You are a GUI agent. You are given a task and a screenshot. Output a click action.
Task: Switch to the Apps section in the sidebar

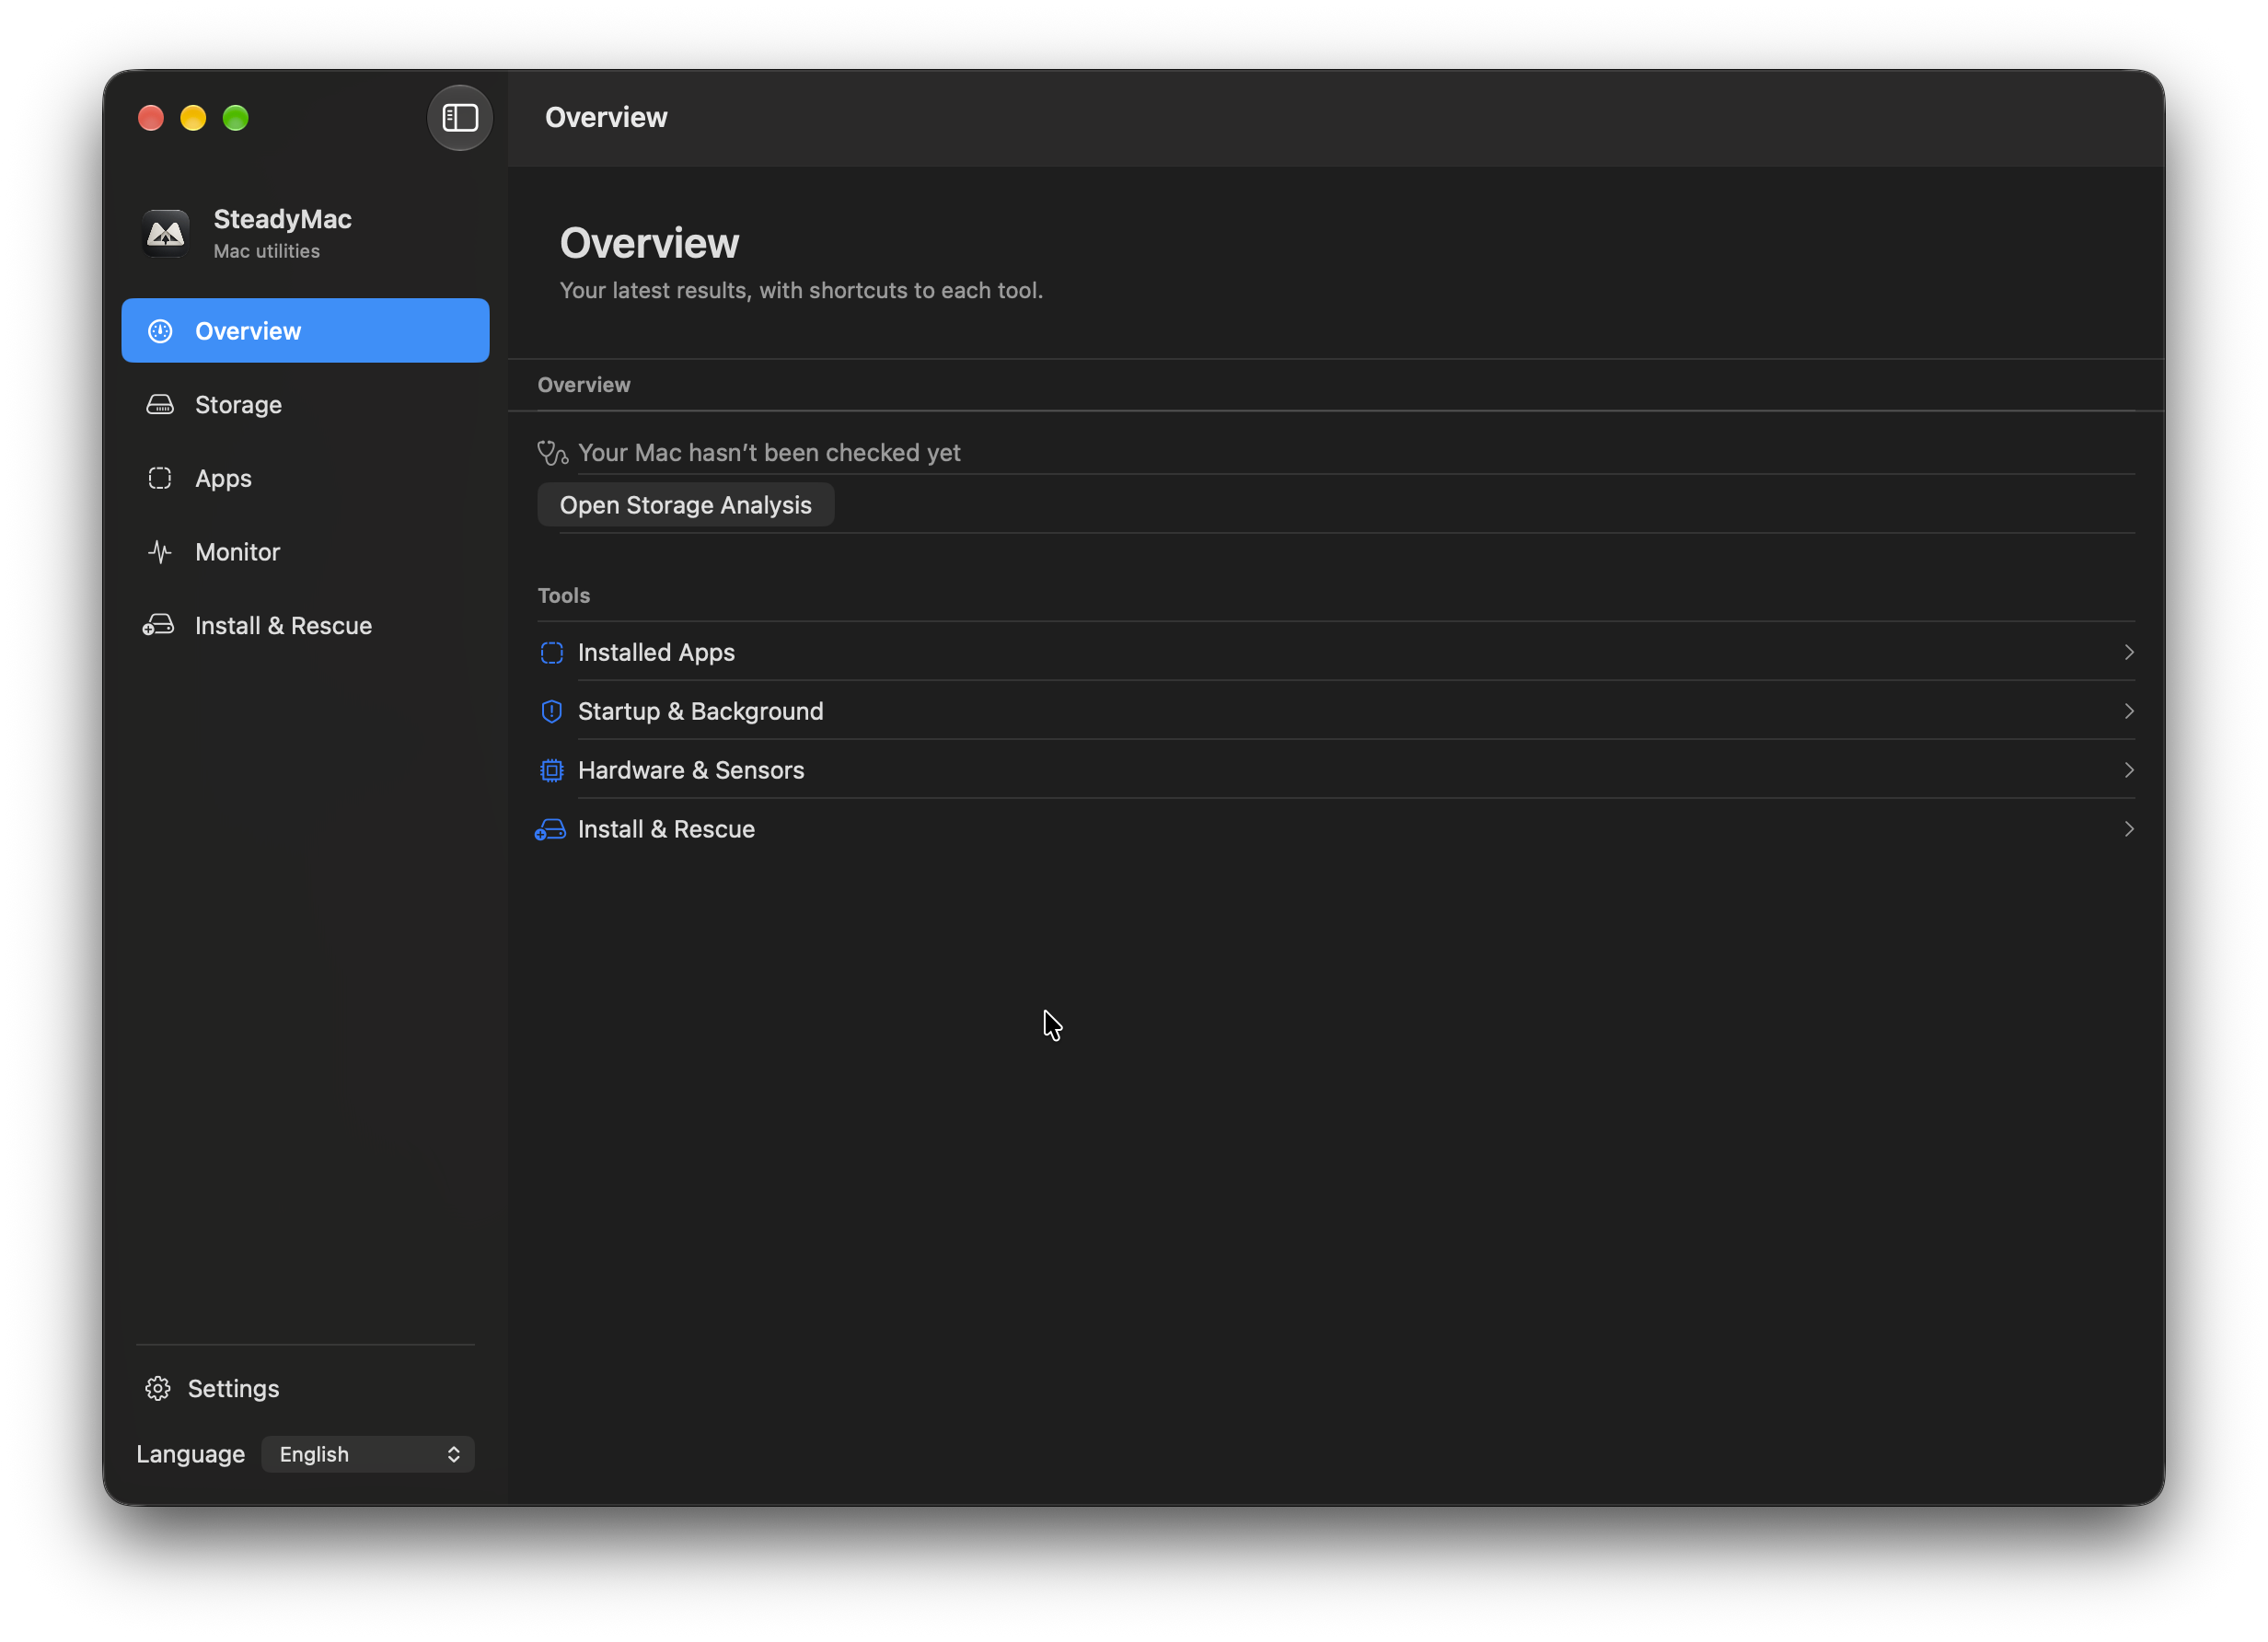(305, 478)
